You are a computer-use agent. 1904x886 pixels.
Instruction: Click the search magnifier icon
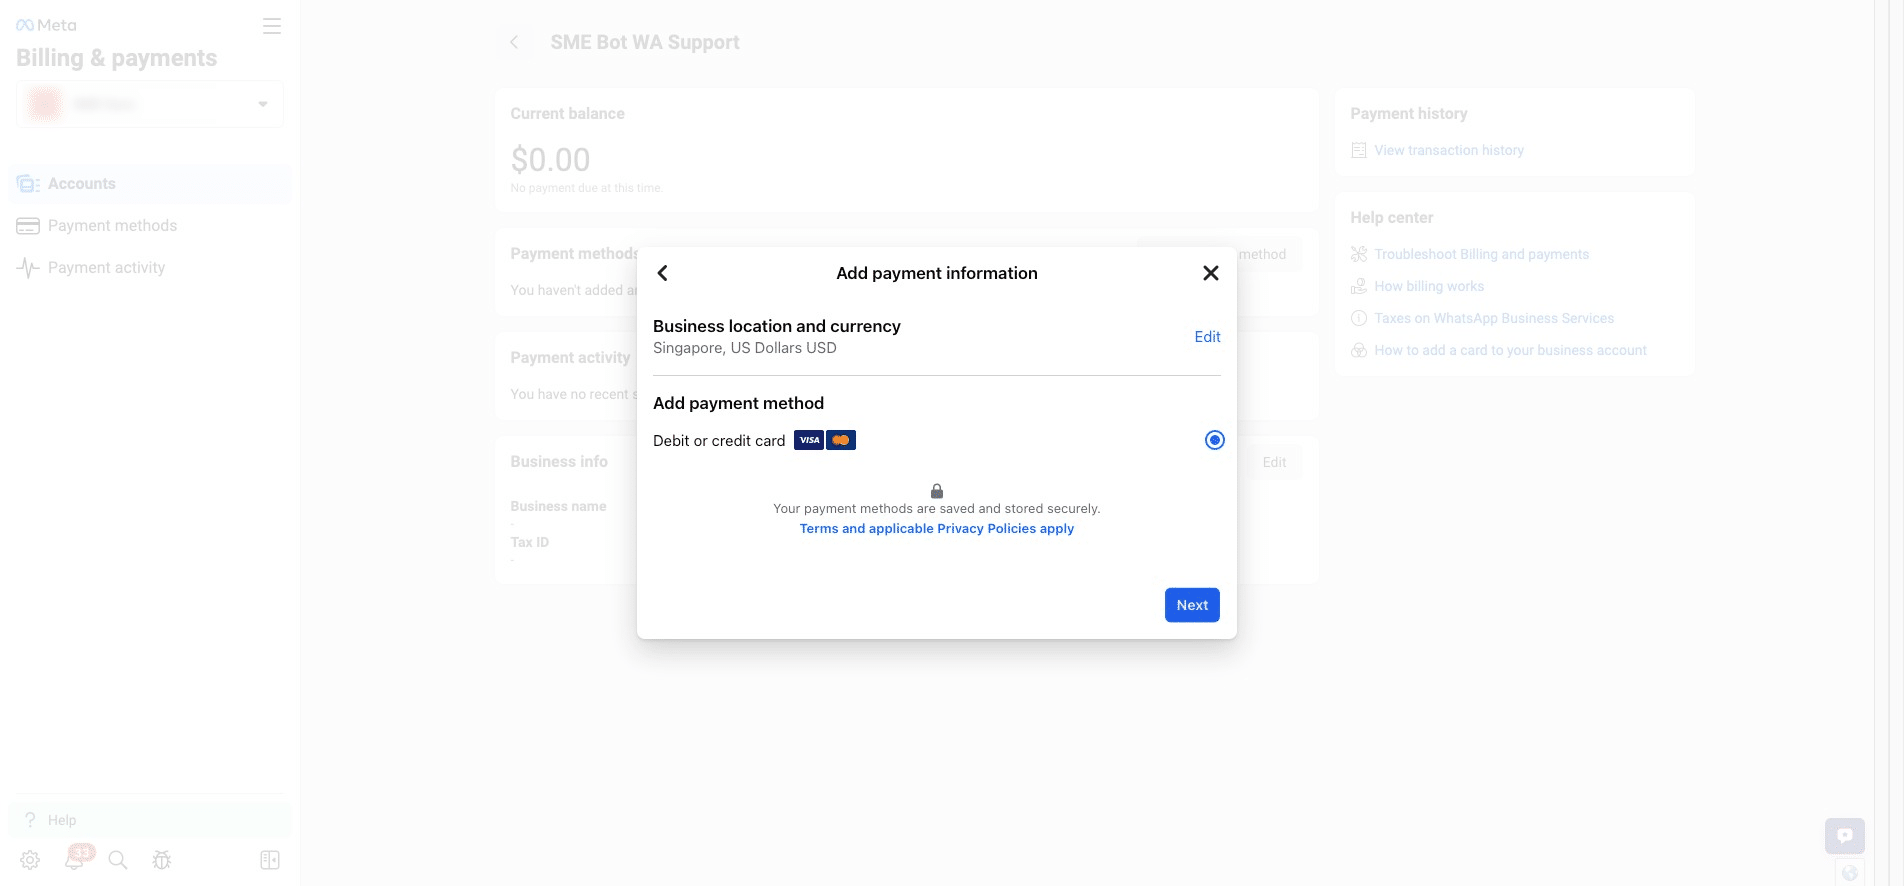point(118,860)
